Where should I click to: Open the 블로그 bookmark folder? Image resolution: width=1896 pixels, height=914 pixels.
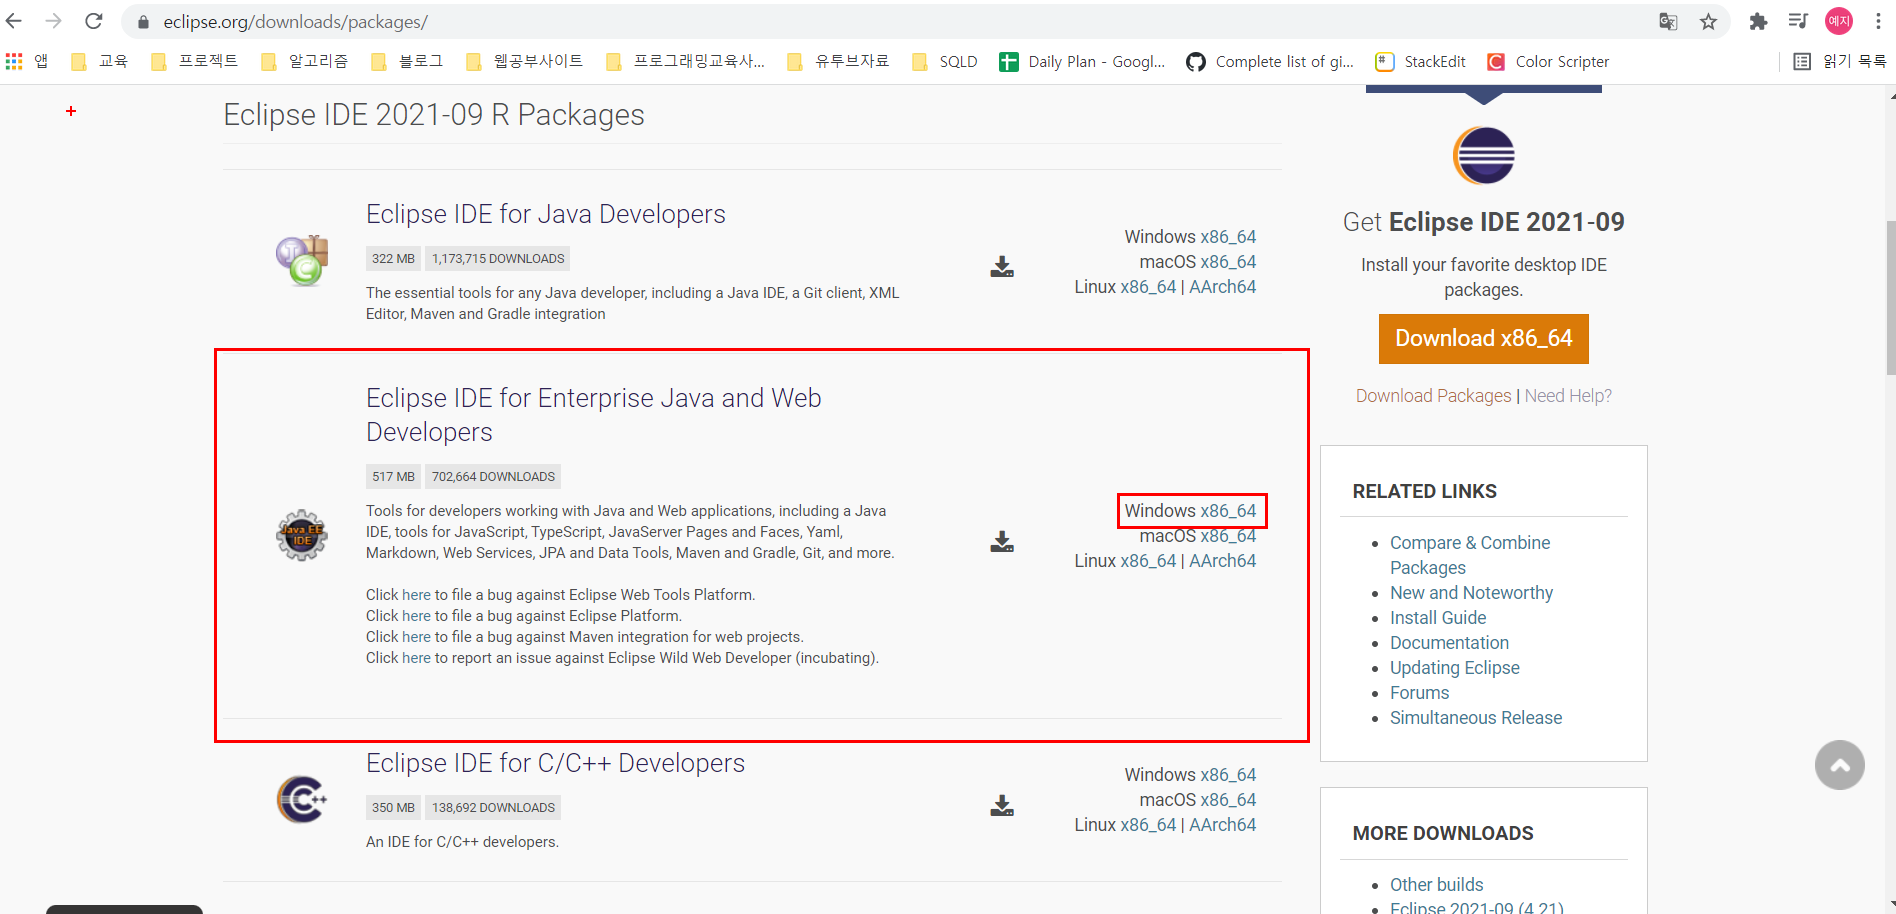click(407, 61)
